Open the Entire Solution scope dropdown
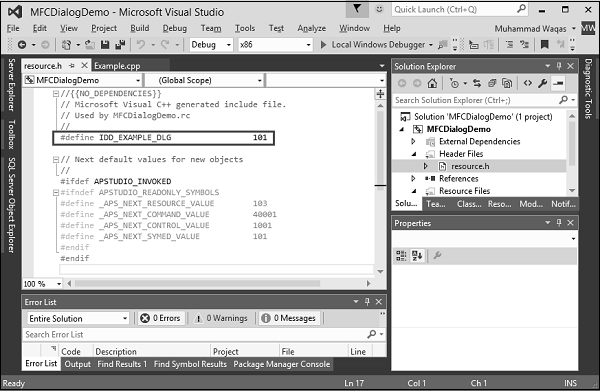 click(78, 318)
